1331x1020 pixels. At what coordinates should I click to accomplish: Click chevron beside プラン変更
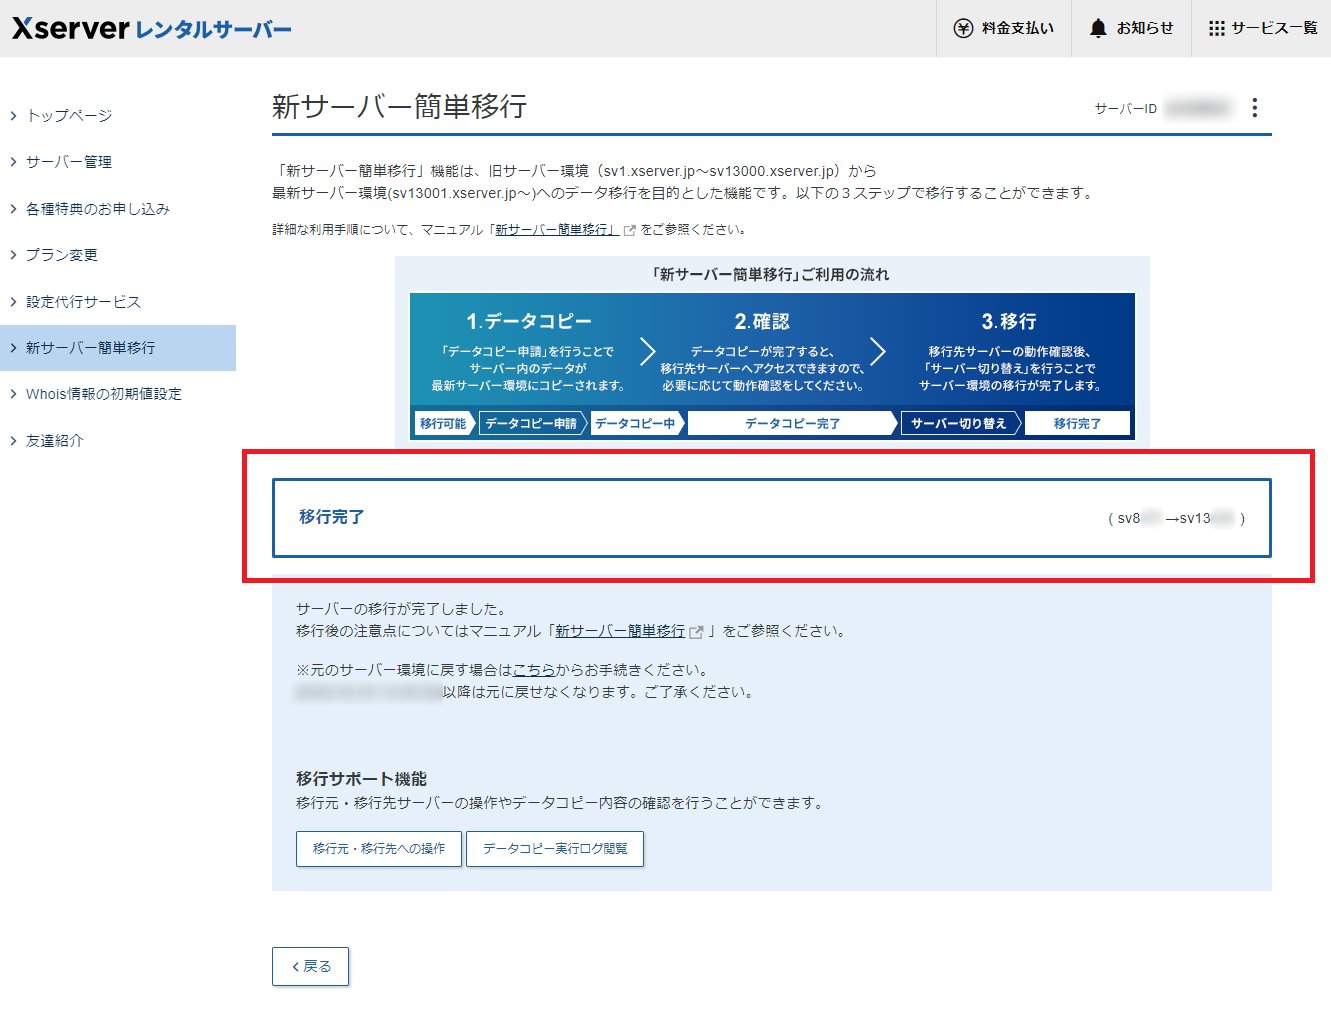click(13, 255)
